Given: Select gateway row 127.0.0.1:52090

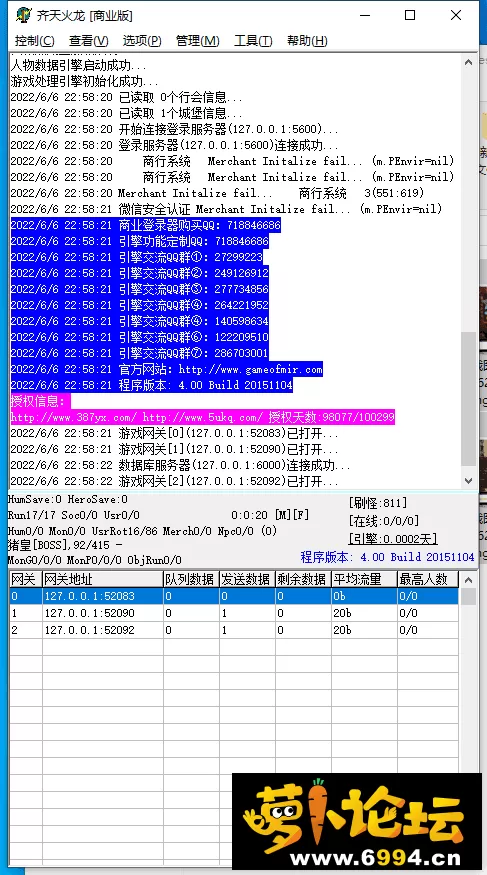Looking at the screenshot, I should tap(234, 613).
